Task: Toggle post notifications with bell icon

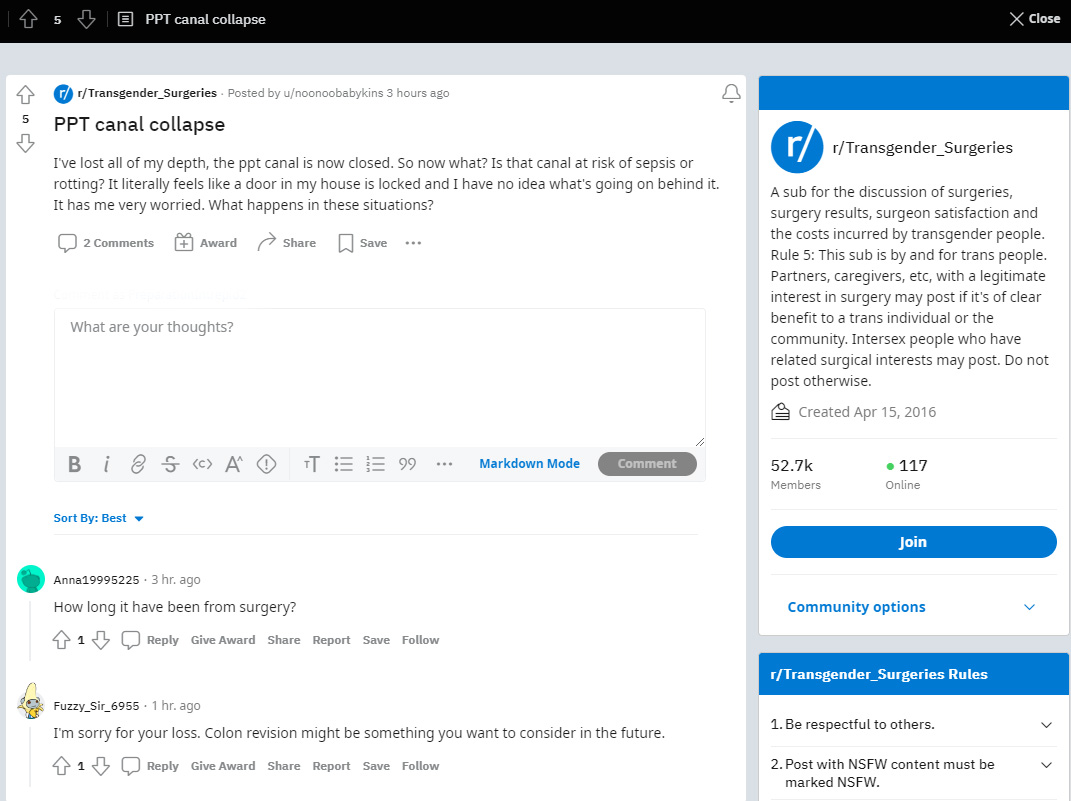Action: (731, 94)
